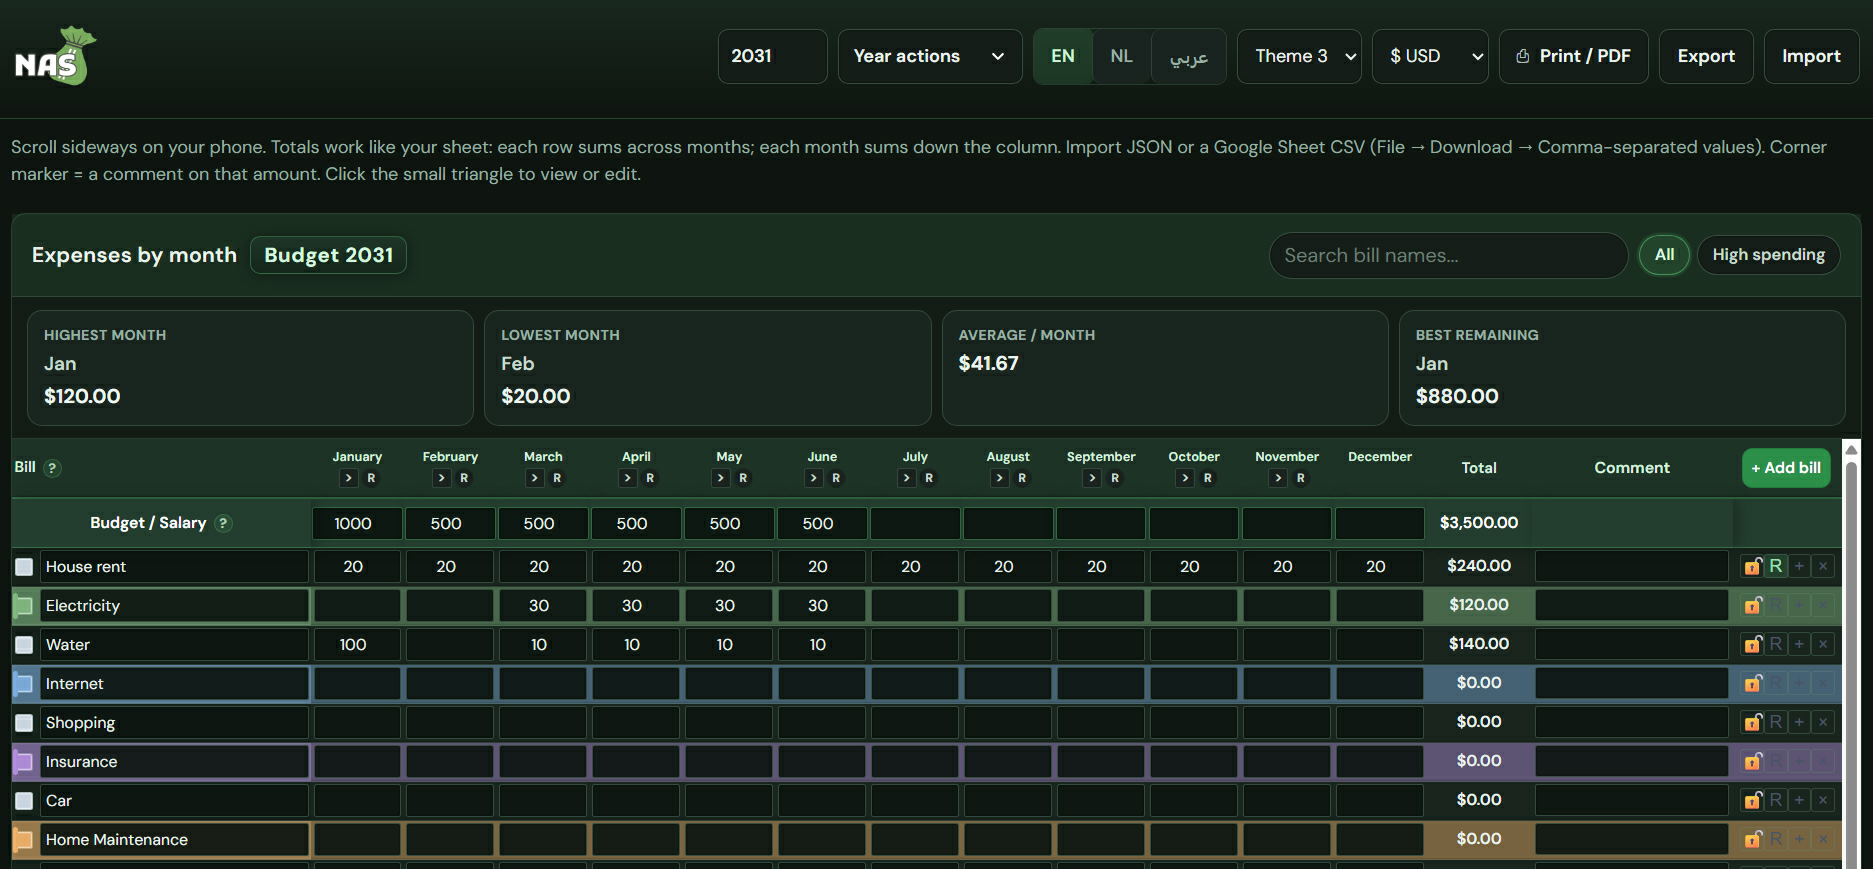Image resolution: width=1873 pixels, height=869 pixels.
Task: Click the plus icon on Water row
Action: [1799, 644]
